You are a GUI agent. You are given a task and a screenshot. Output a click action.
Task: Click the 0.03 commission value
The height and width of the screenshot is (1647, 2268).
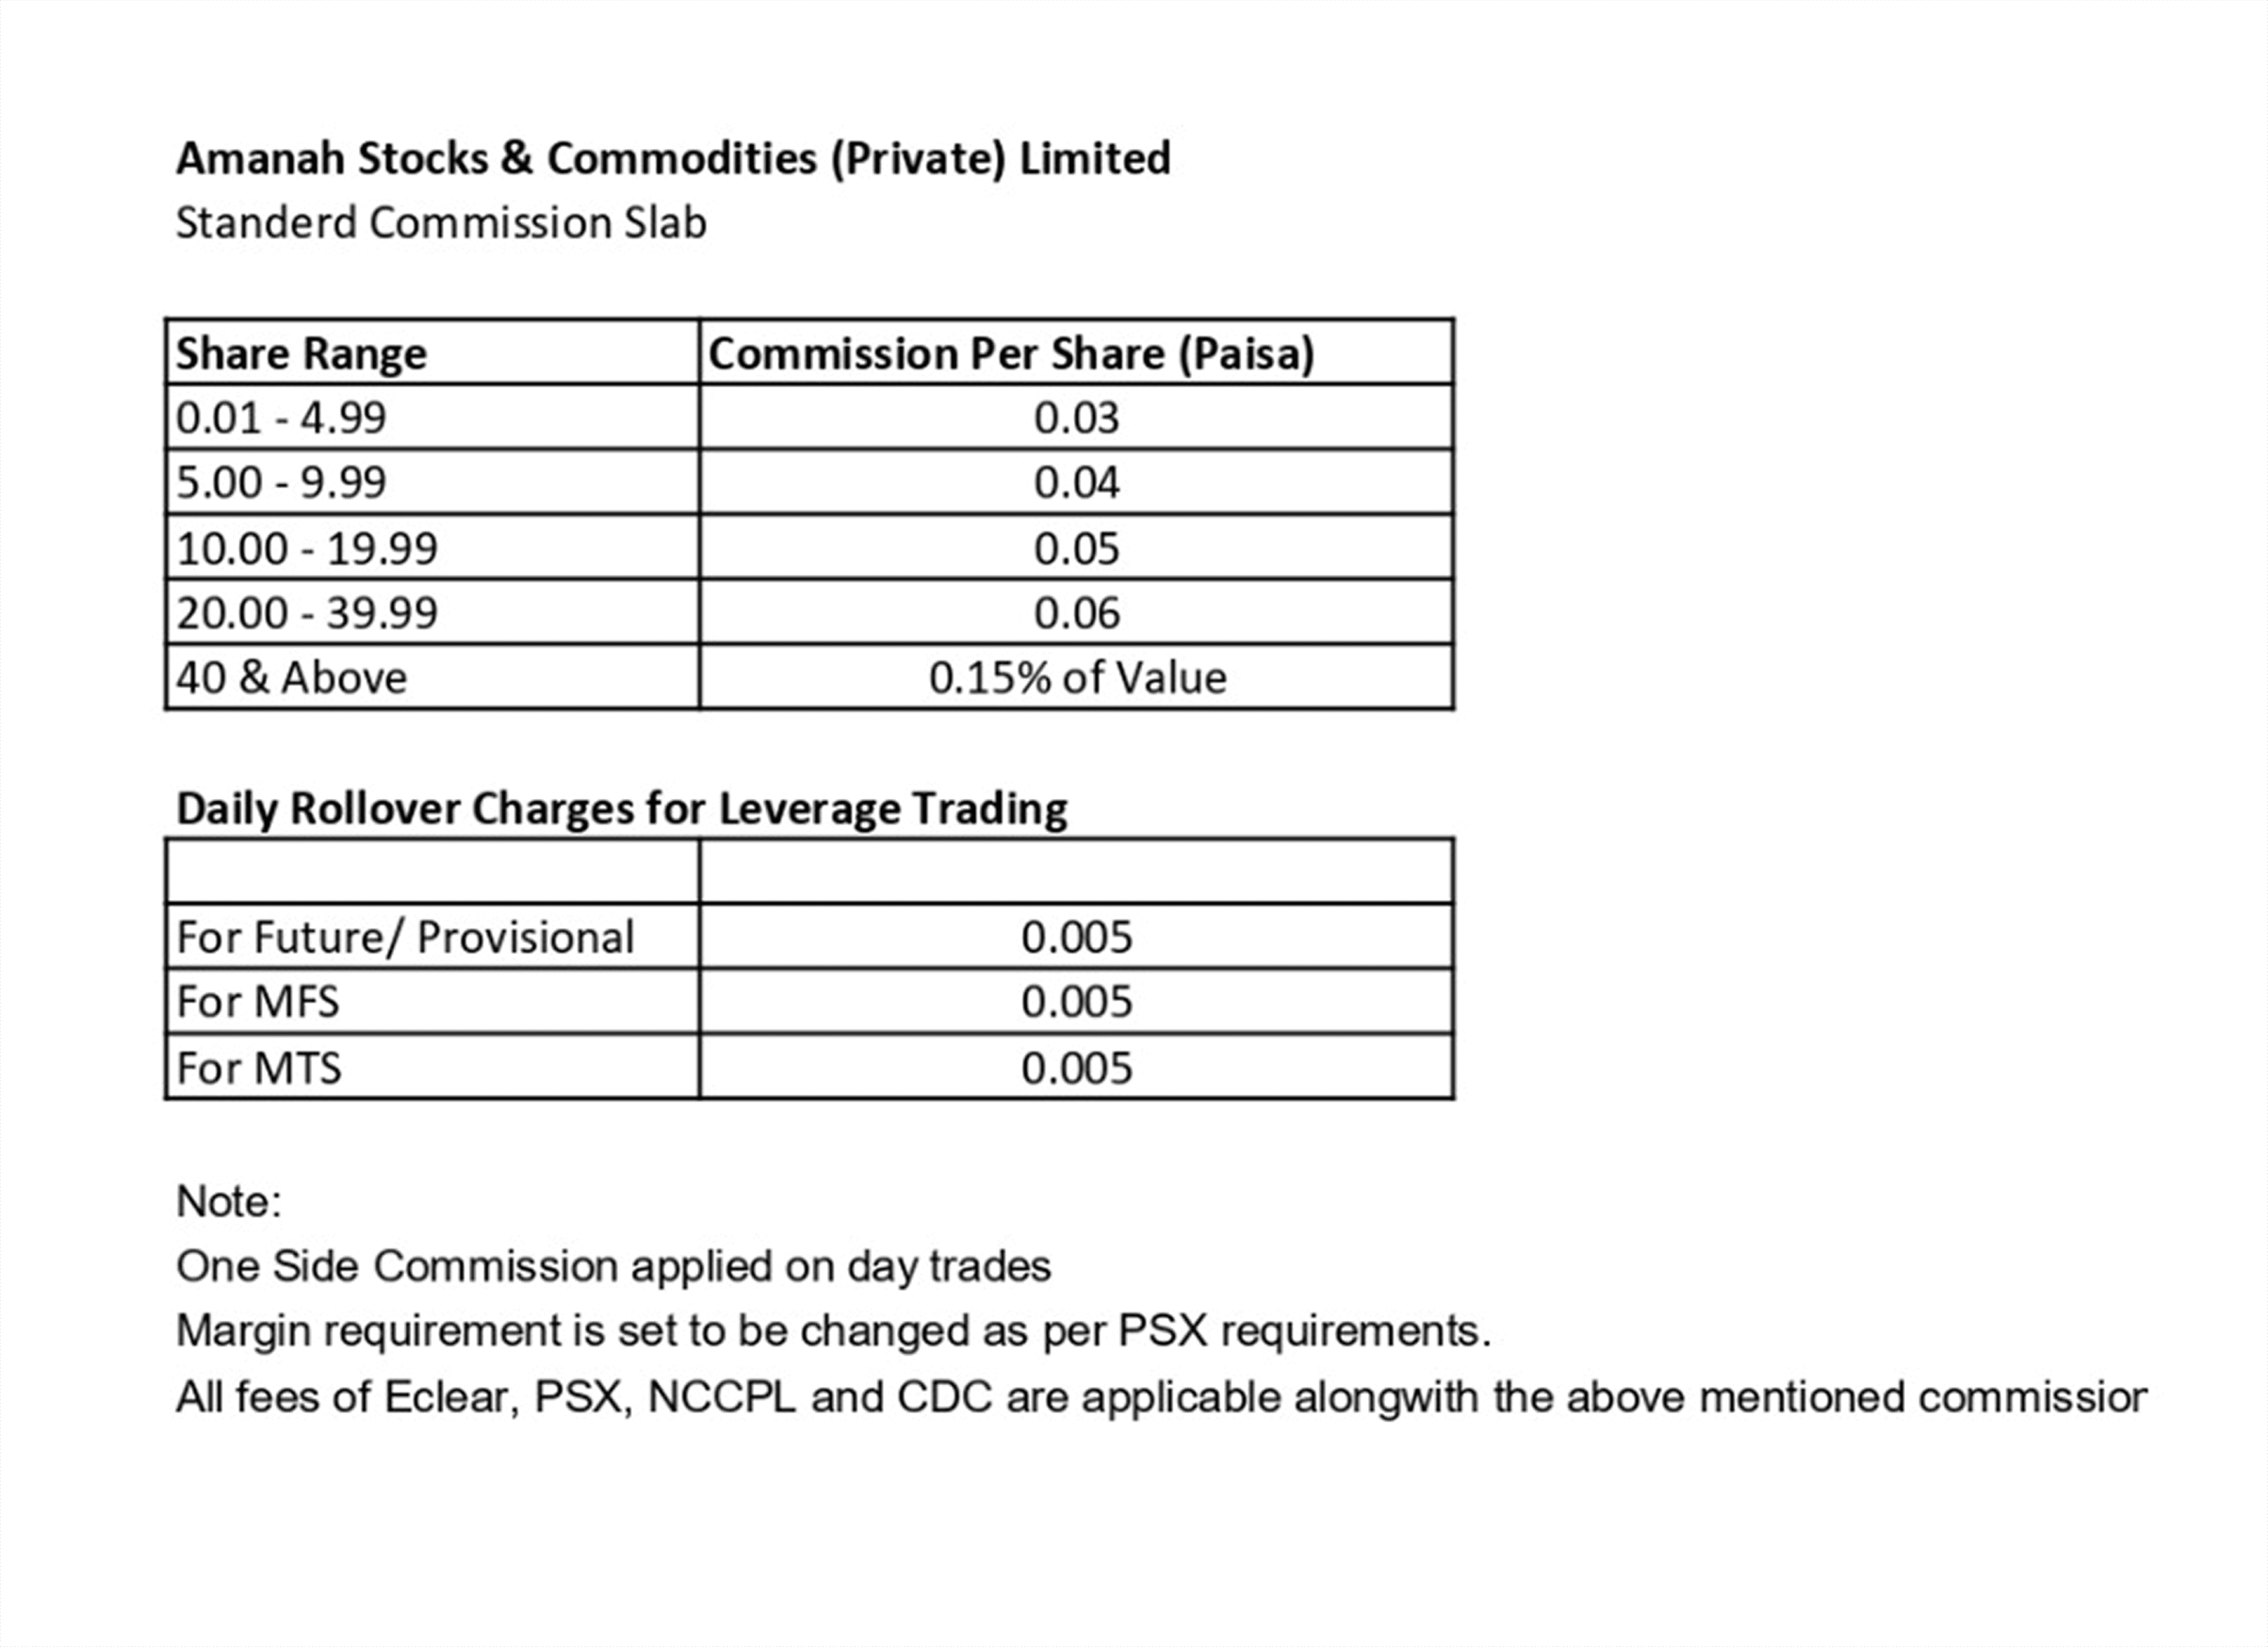point(1076,417)
